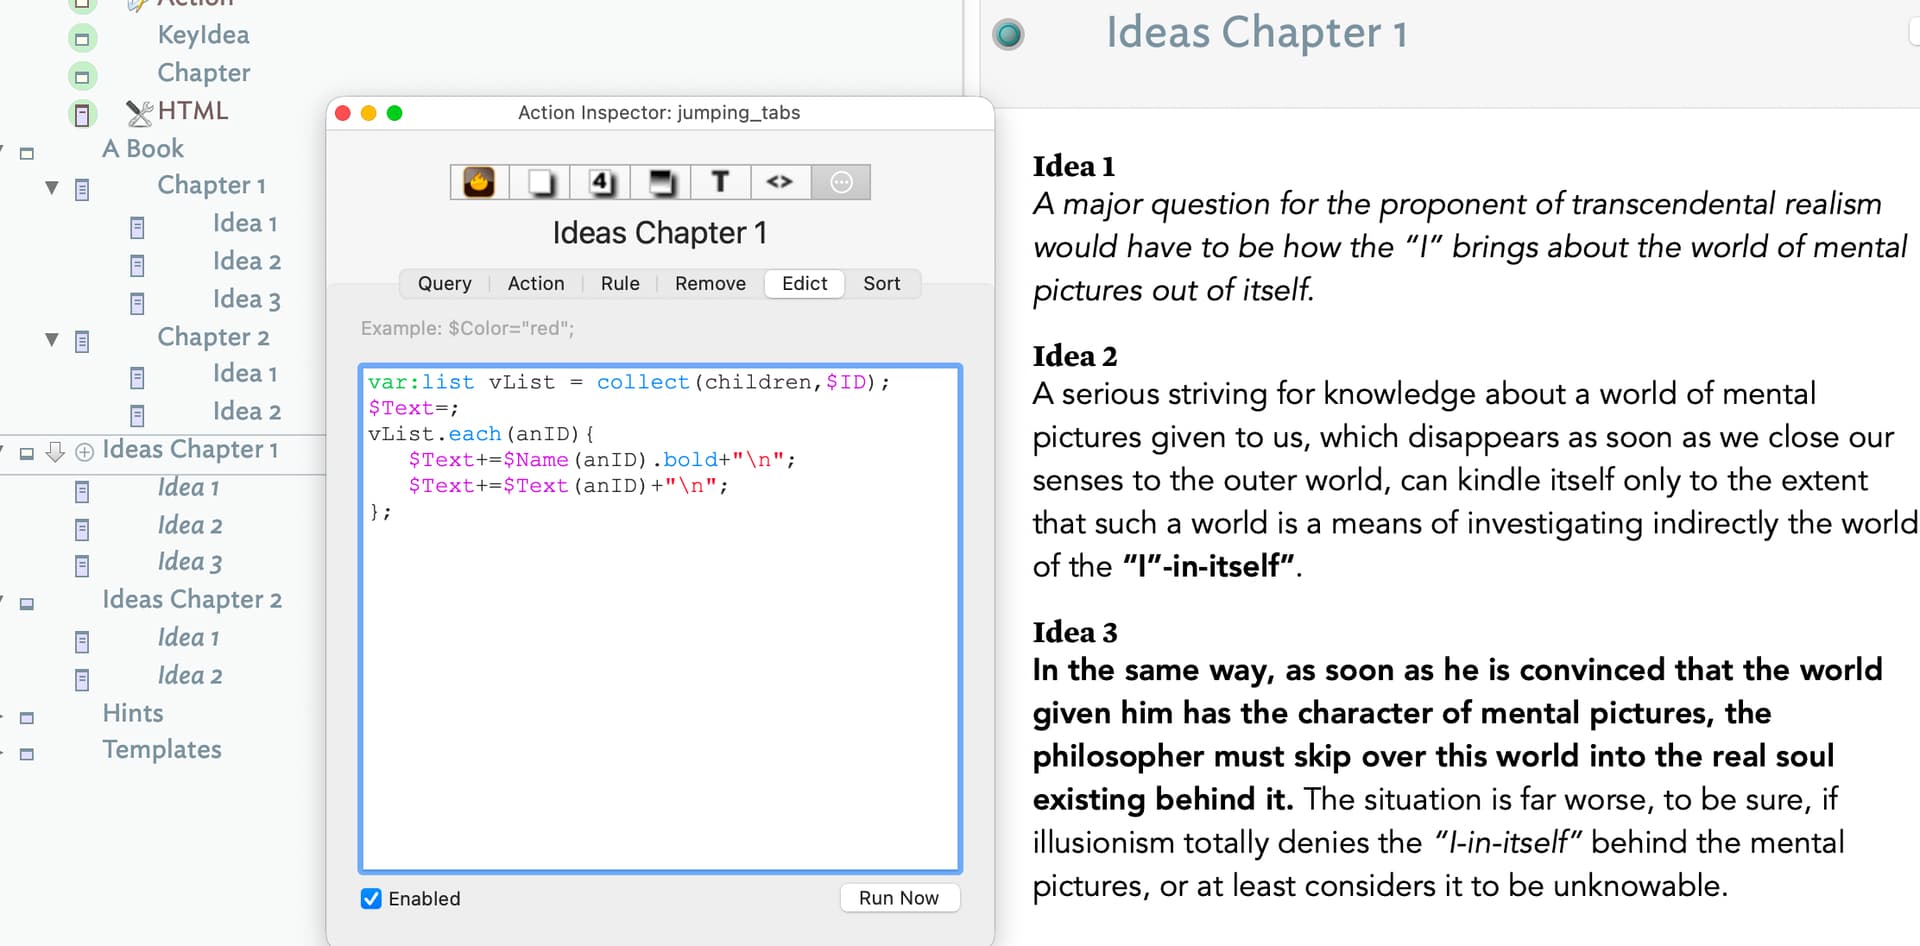This screenshot has height=946, width=1920.
Task: Select the Templates container in the outline
Action: tap(161, 750)
